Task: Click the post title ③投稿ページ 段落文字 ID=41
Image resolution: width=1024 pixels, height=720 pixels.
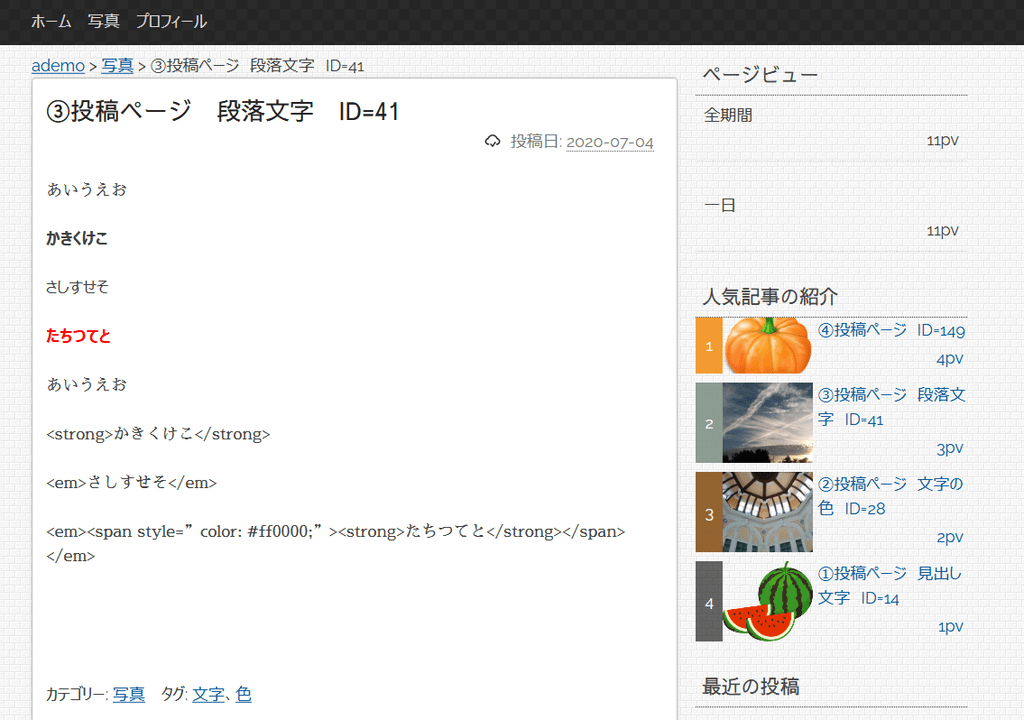Action: pos(223,111)
